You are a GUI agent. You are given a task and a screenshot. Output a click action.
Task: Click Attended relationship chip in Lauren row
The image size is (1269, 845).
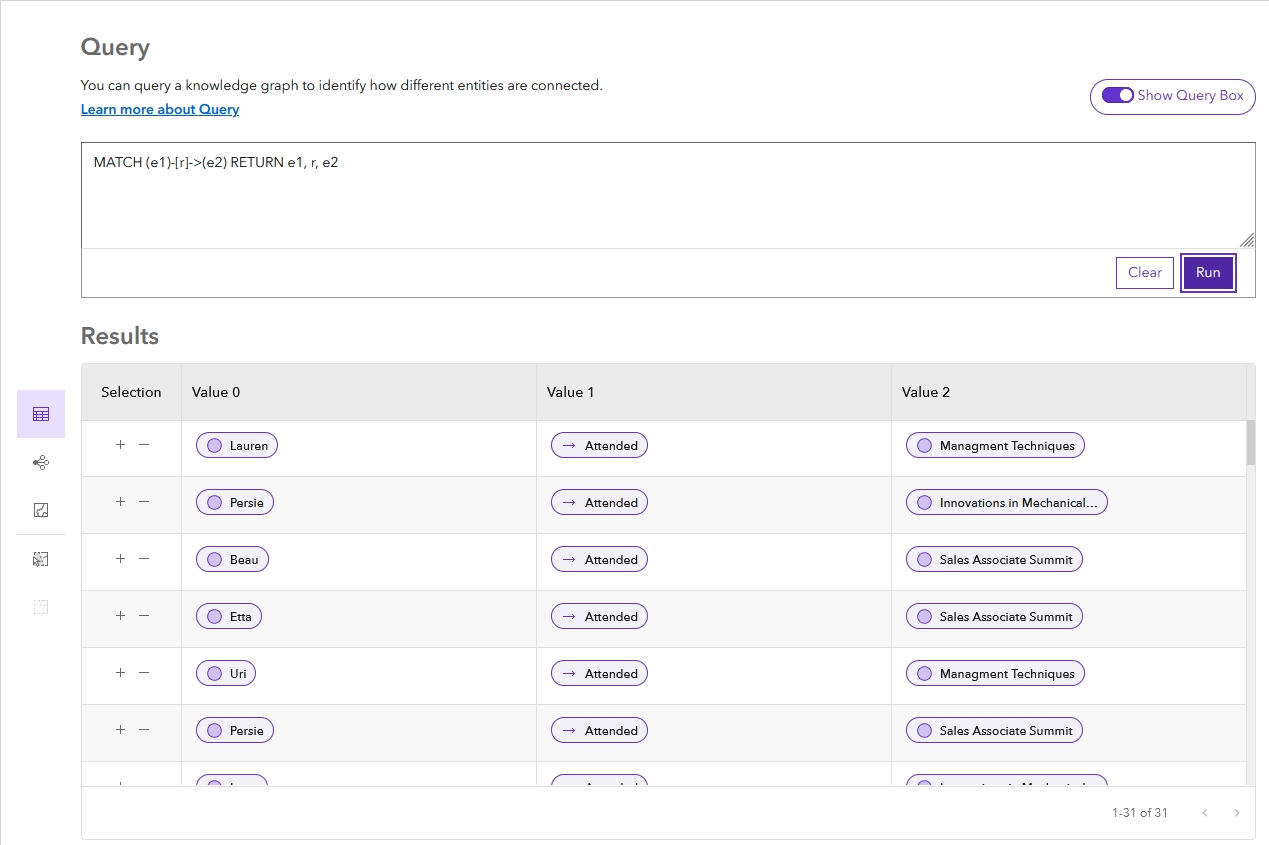click(x=599, y=446)
